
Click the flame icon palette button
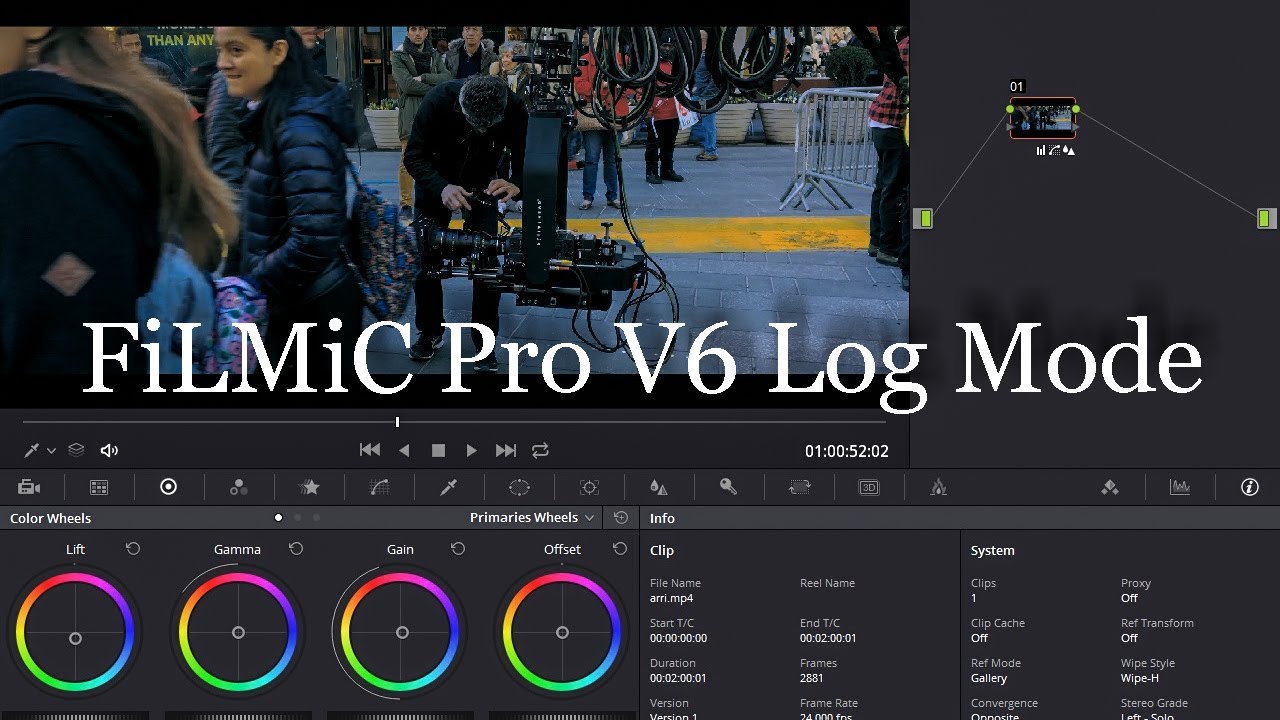tap(939, 487)
